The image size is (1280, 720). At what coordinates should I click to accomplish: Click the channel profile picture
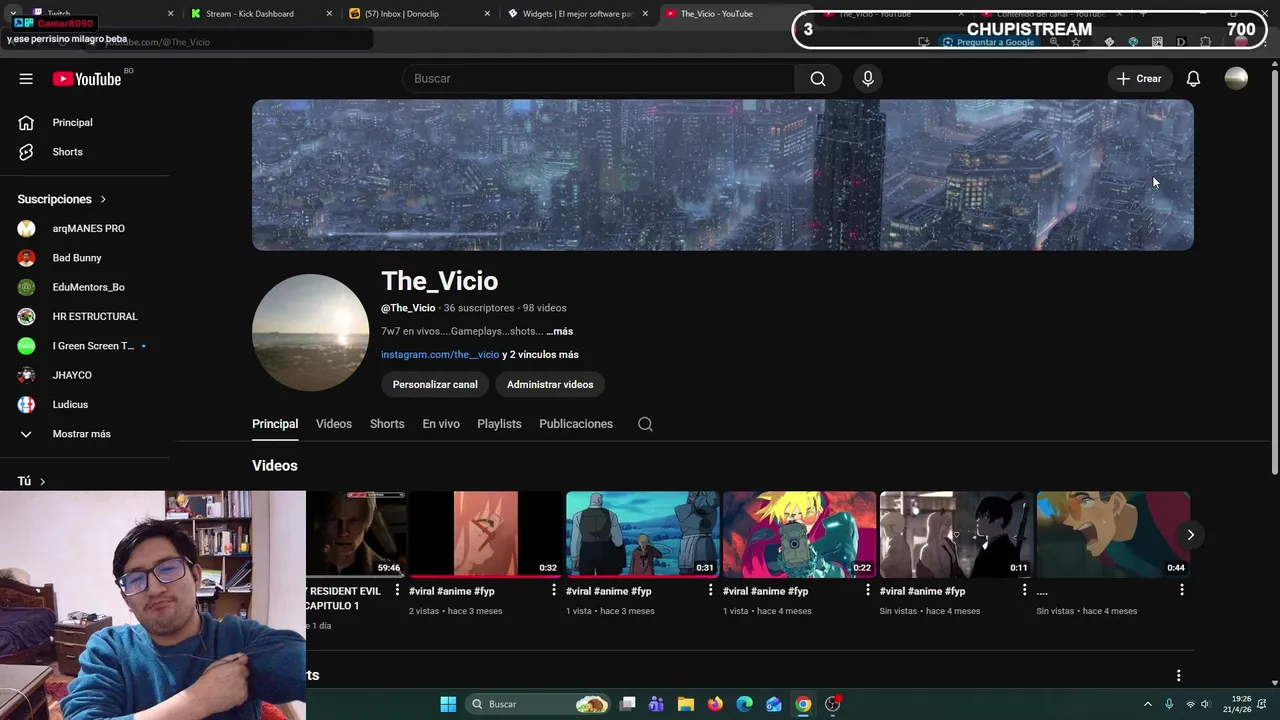310,333
